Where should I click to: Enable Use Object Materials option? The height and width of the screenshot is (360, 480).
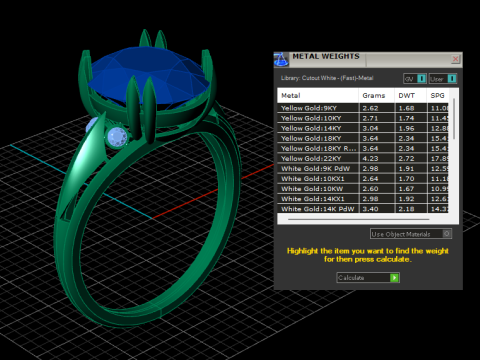[x=411, y=234]
